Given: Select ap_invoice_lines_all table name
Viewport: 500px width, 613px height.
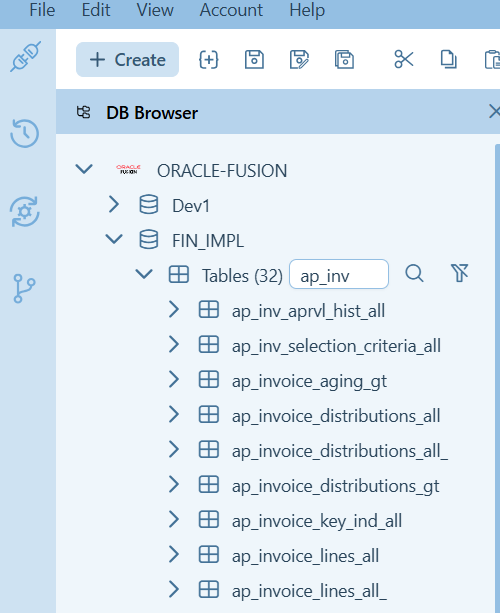Looking at the screenshot, I should click(x=305, y=556).
